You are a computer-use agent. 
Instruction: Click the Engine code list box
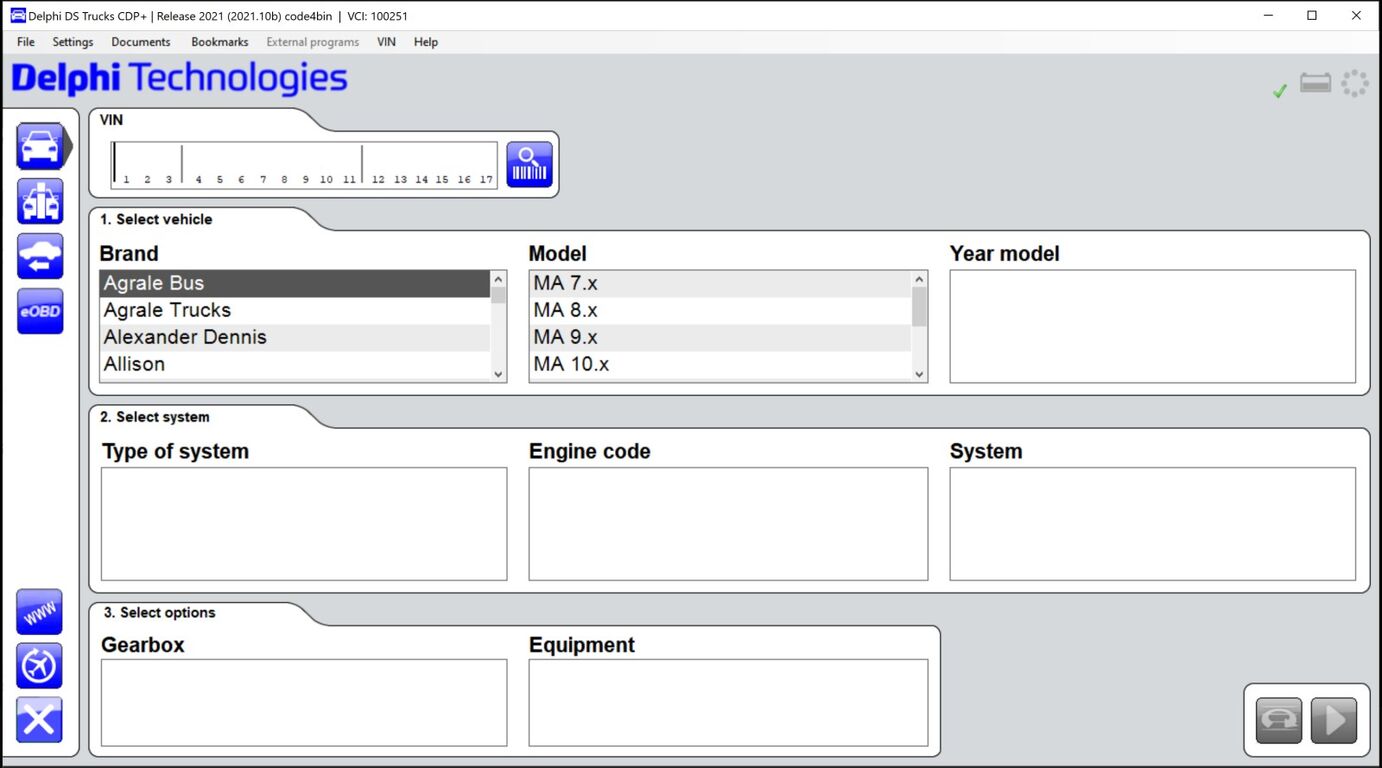coord(728,524)
